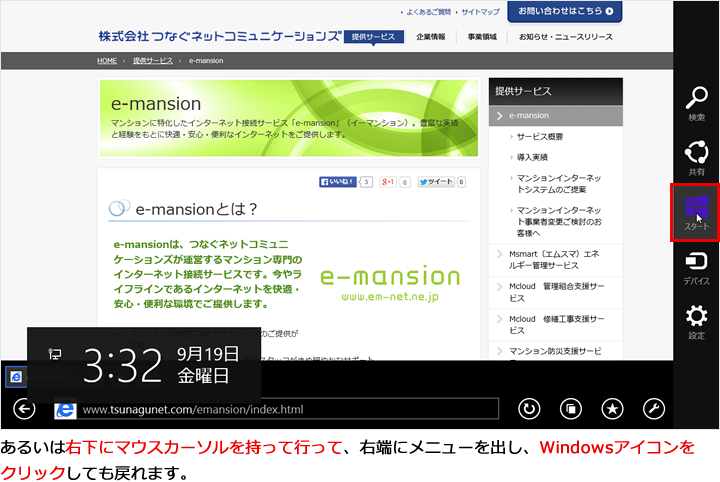720x482 pixels.
Task: Select the 事業領域 navigation item
Action: (x=482, y=37)
